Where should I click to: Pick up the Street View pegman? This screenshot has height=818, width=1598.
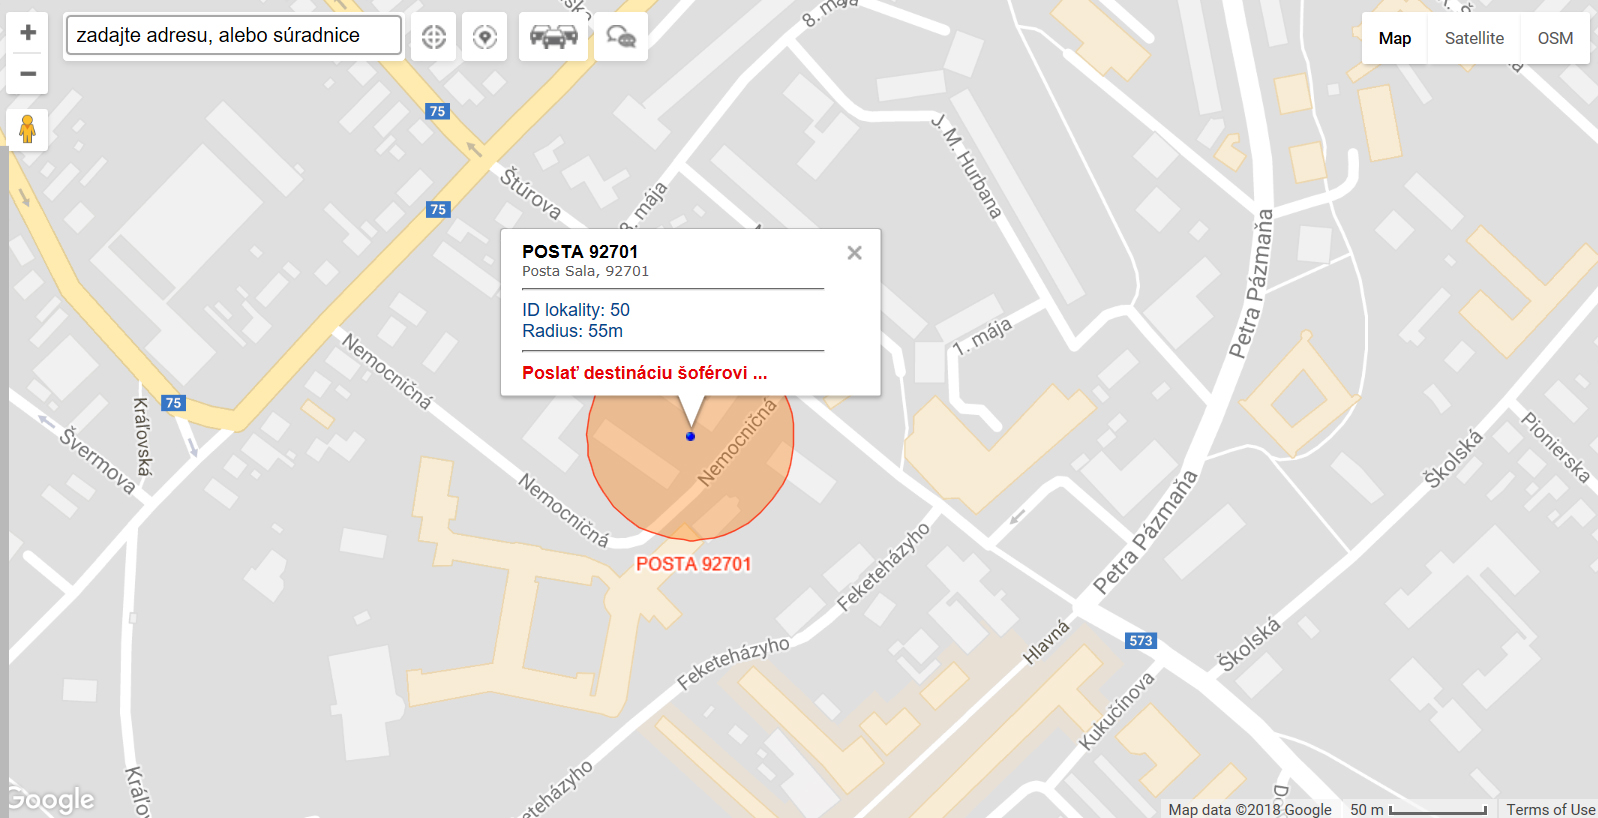tap(27, 129)
